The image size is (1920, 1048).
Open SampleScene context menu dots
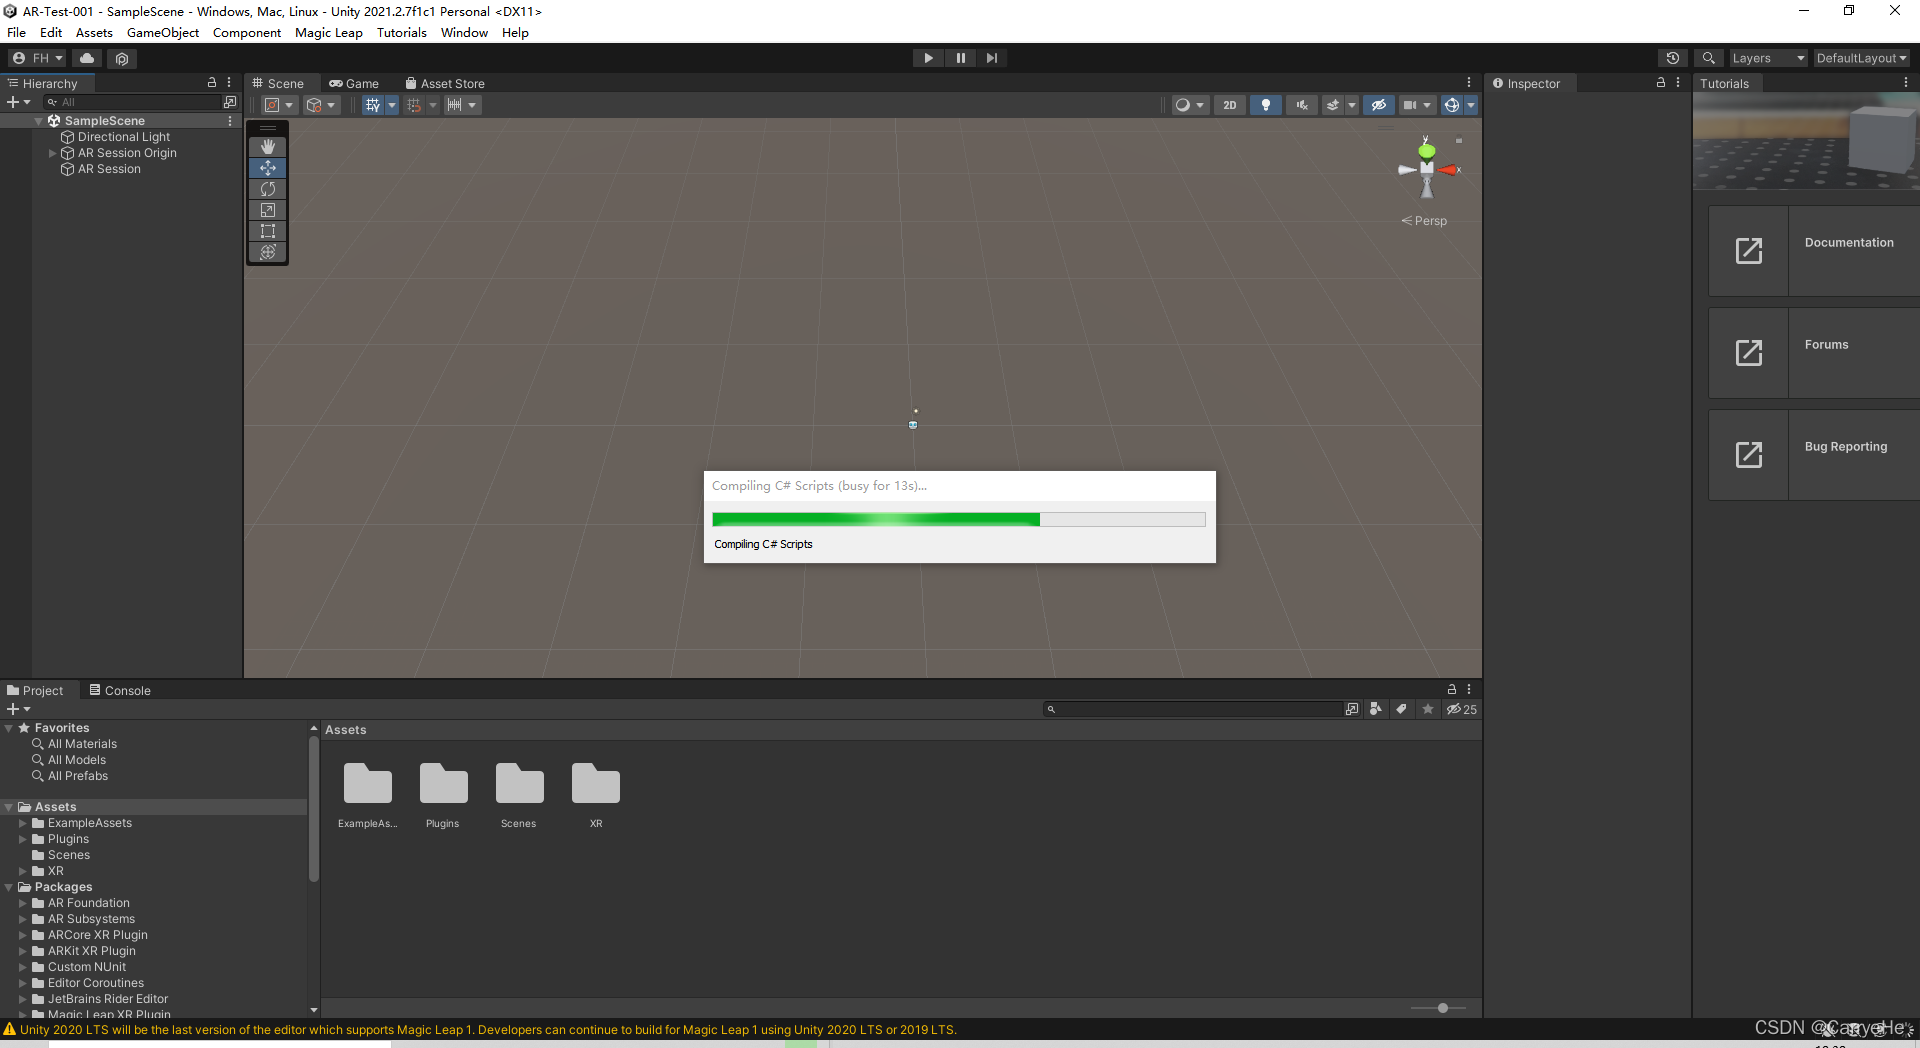[230, 121]
